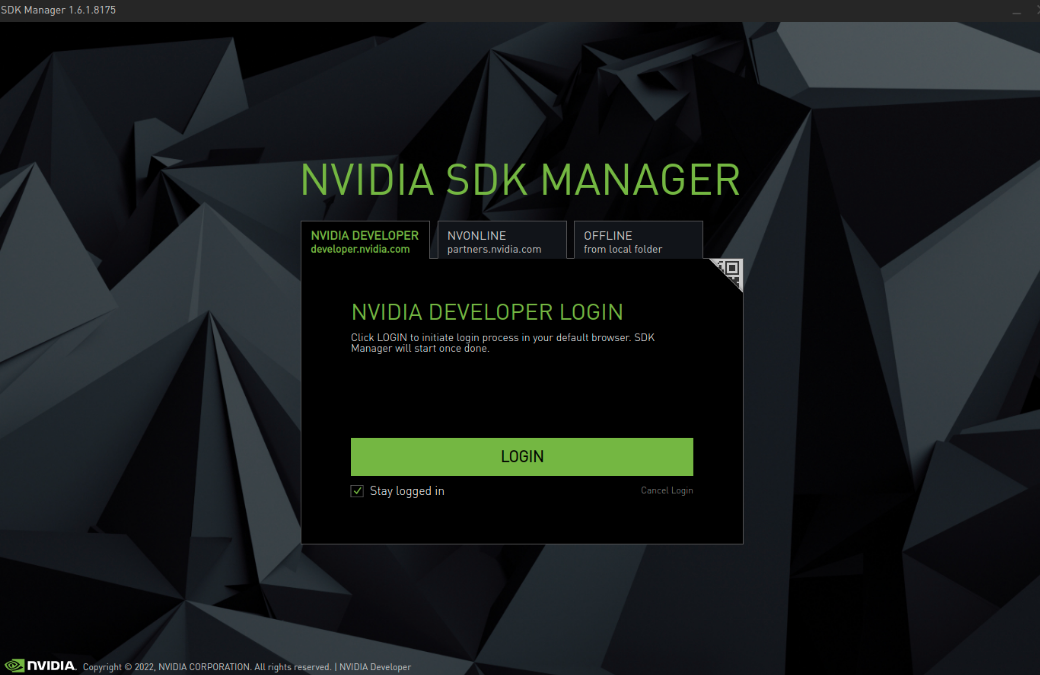Close the SDK Manager window
The image size is (1040, 675).
pos(1037,10)
